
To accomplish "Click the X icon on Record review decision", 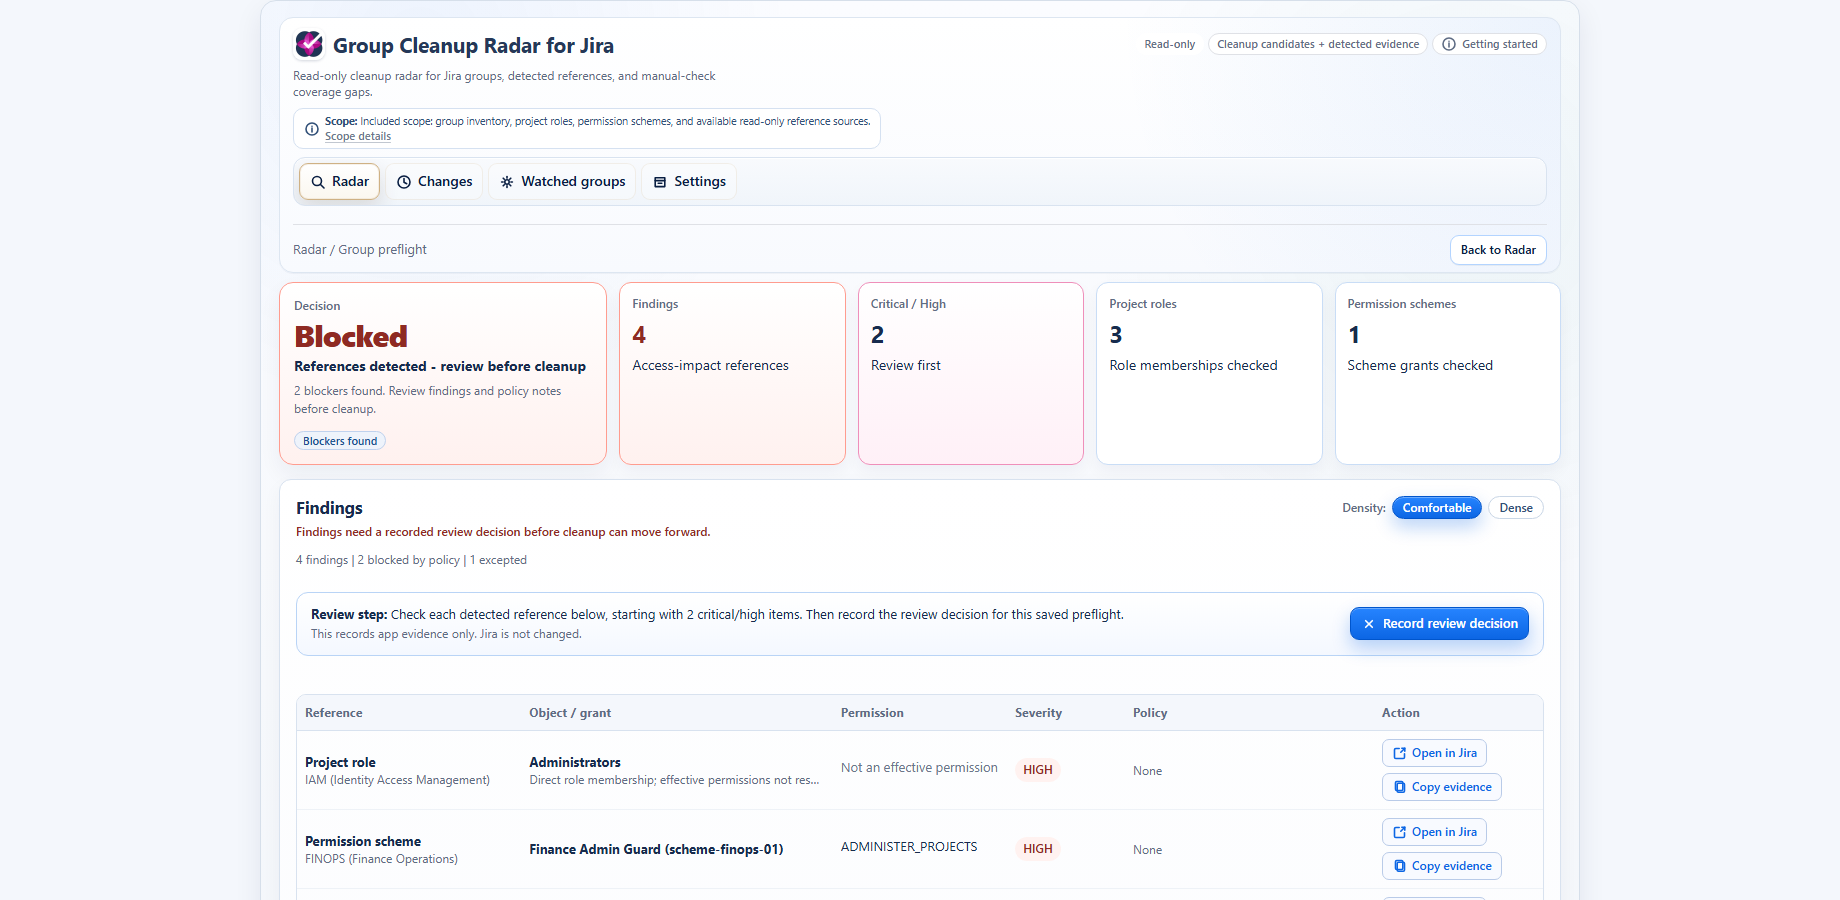I will [x=1369, y=624].
